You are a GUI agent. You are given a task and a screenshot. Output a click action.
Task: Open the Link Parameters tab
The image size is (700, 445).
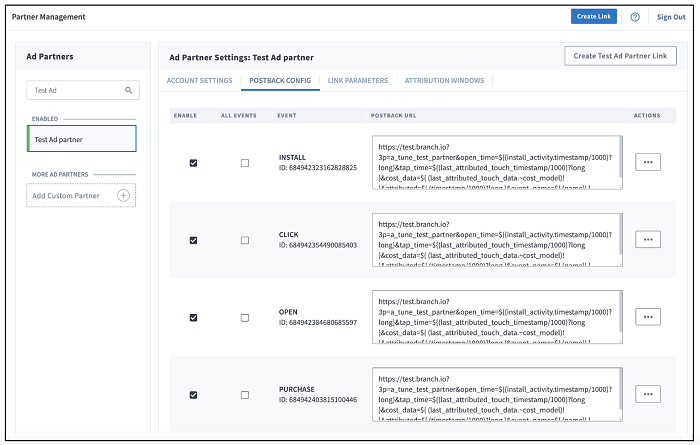(x=357, y=81)
